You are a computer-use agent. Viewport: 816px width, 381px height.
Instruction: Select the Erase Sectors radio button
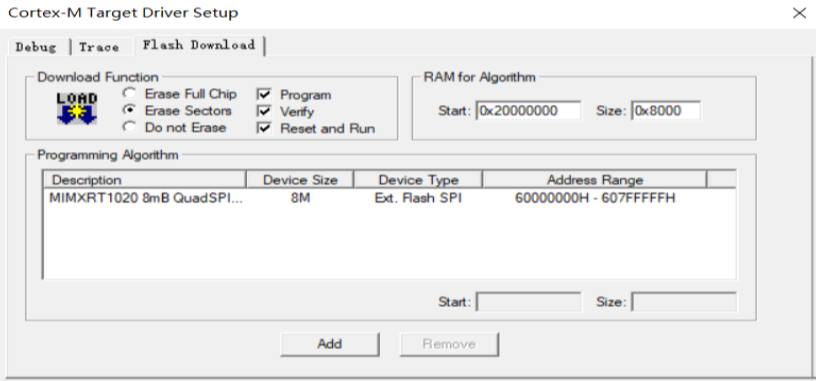tap(129, 110)
